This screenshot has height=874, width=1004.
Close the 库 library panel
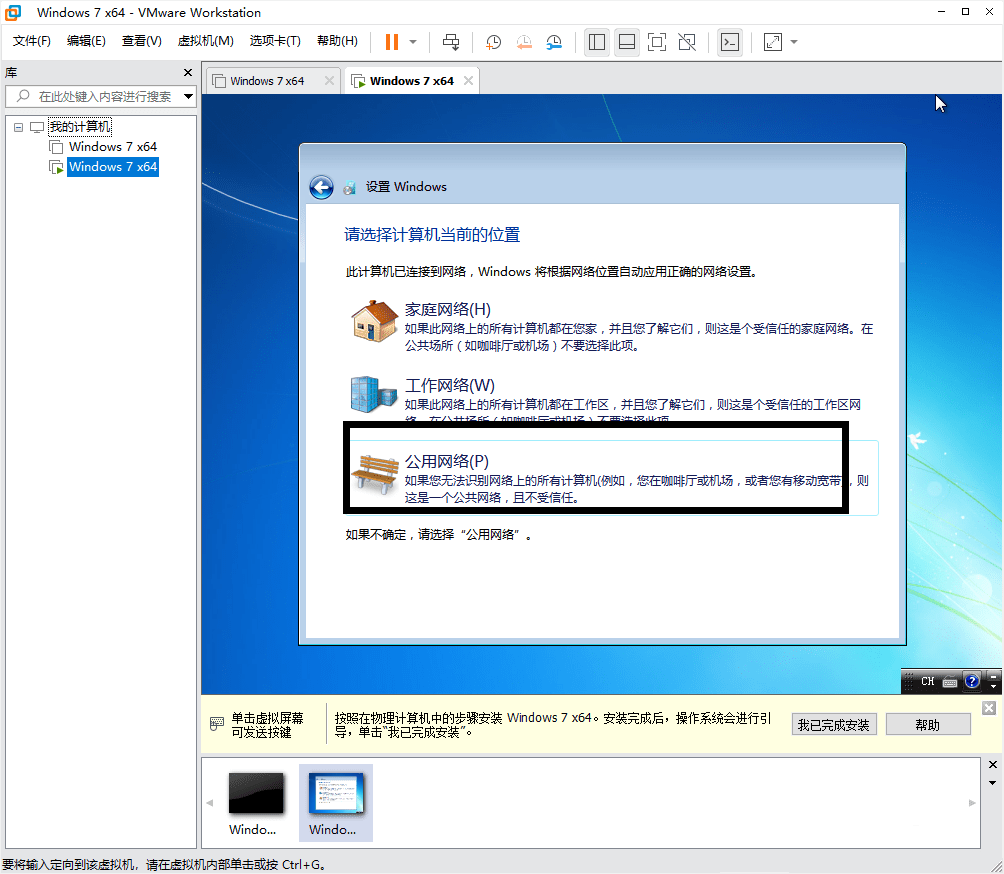pyautogui.click(x=188, y=72)
